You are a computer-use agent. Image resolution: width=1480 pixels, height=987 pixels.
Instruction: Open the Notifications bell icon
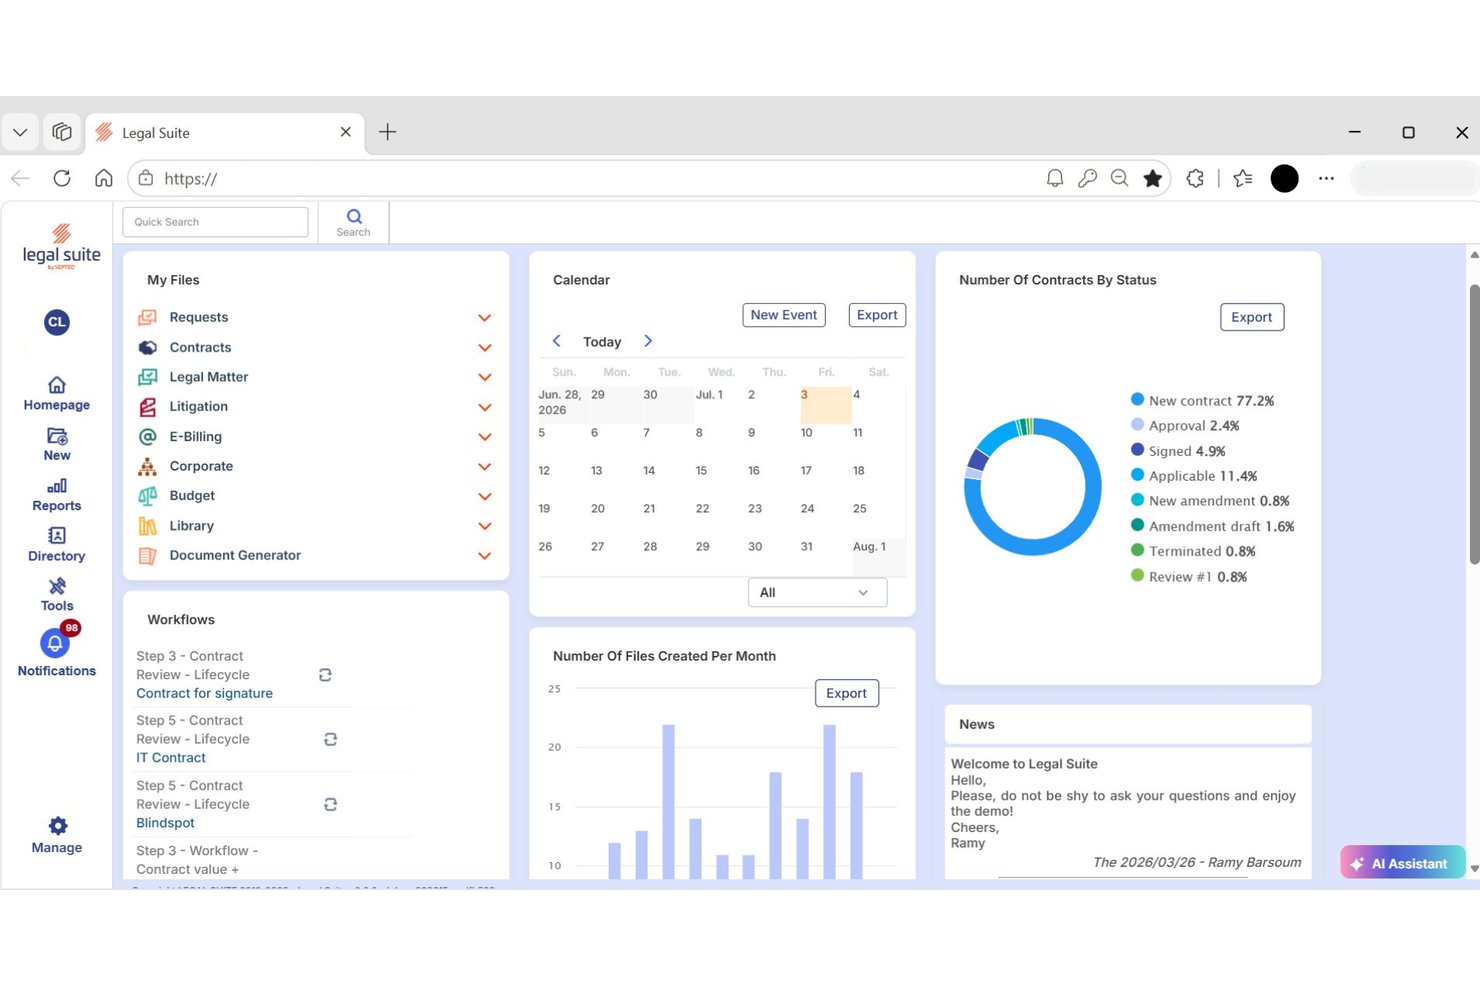click(55, 644)
